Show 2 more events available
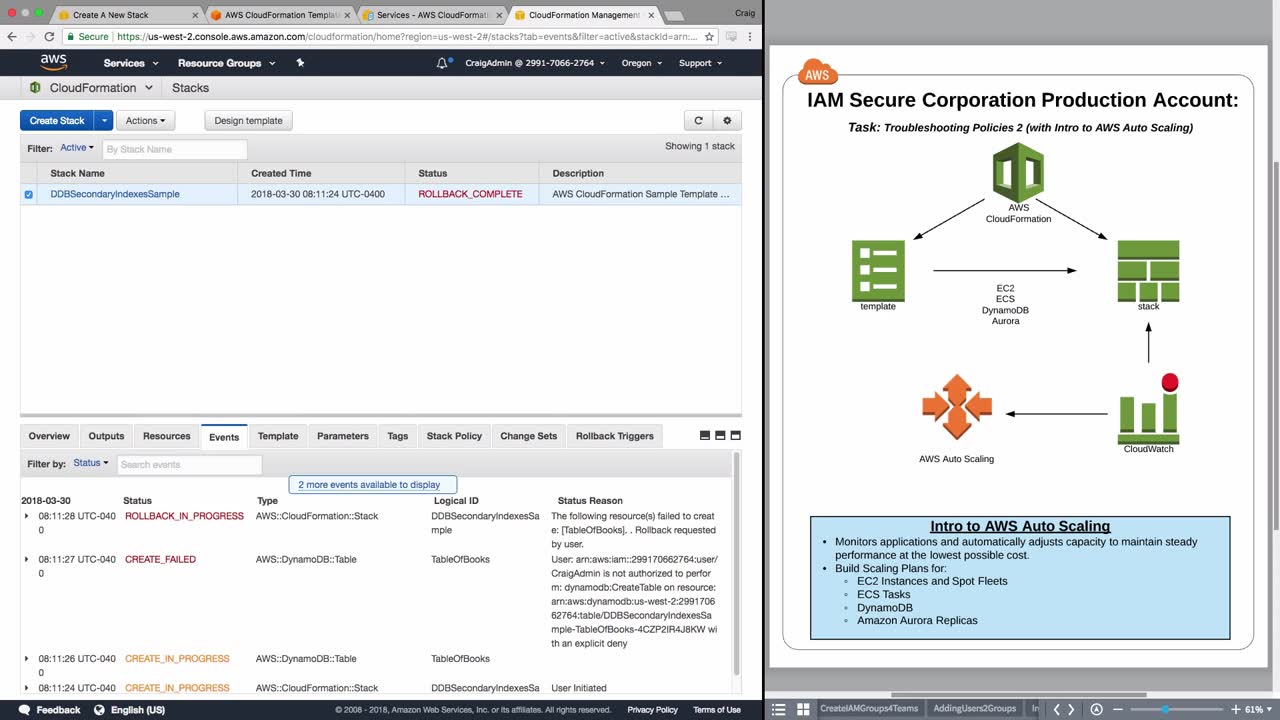 (x=372, y=485)
